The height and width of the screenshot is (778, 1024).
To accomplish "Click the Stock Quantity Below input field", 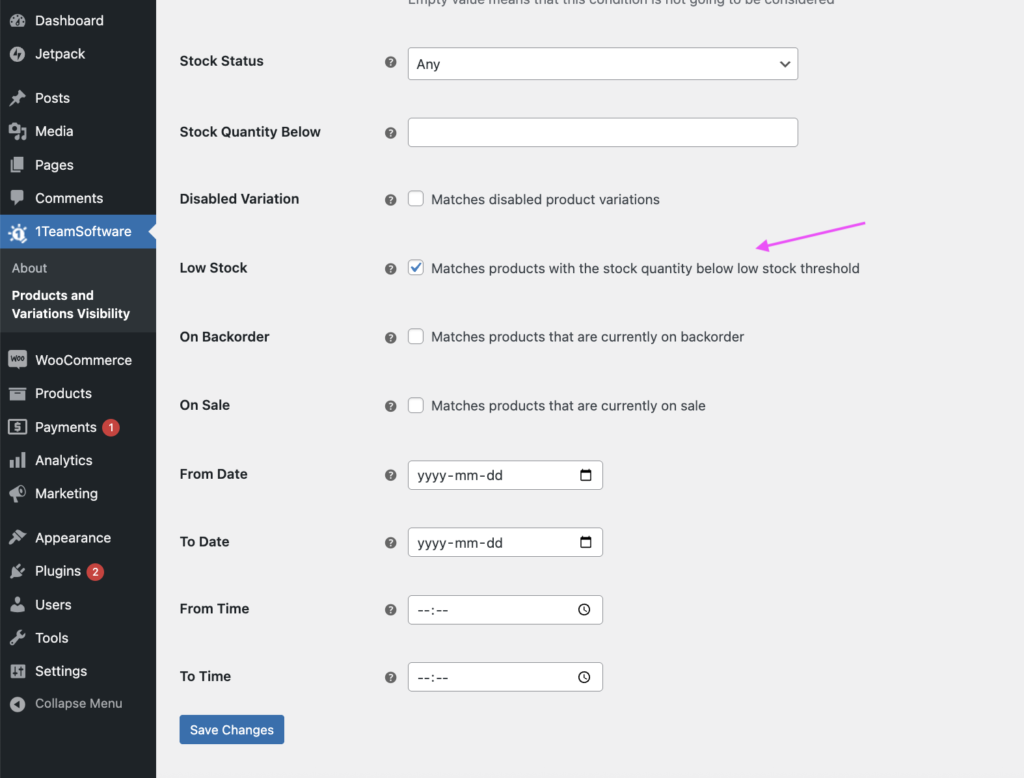I will point(602,133).
